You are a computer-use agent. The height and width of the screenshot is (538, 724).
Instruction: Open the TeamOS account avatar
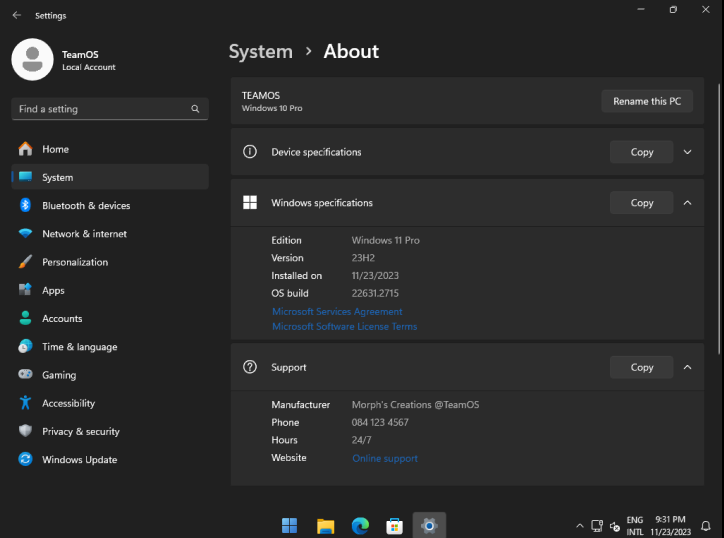[32, 60]
